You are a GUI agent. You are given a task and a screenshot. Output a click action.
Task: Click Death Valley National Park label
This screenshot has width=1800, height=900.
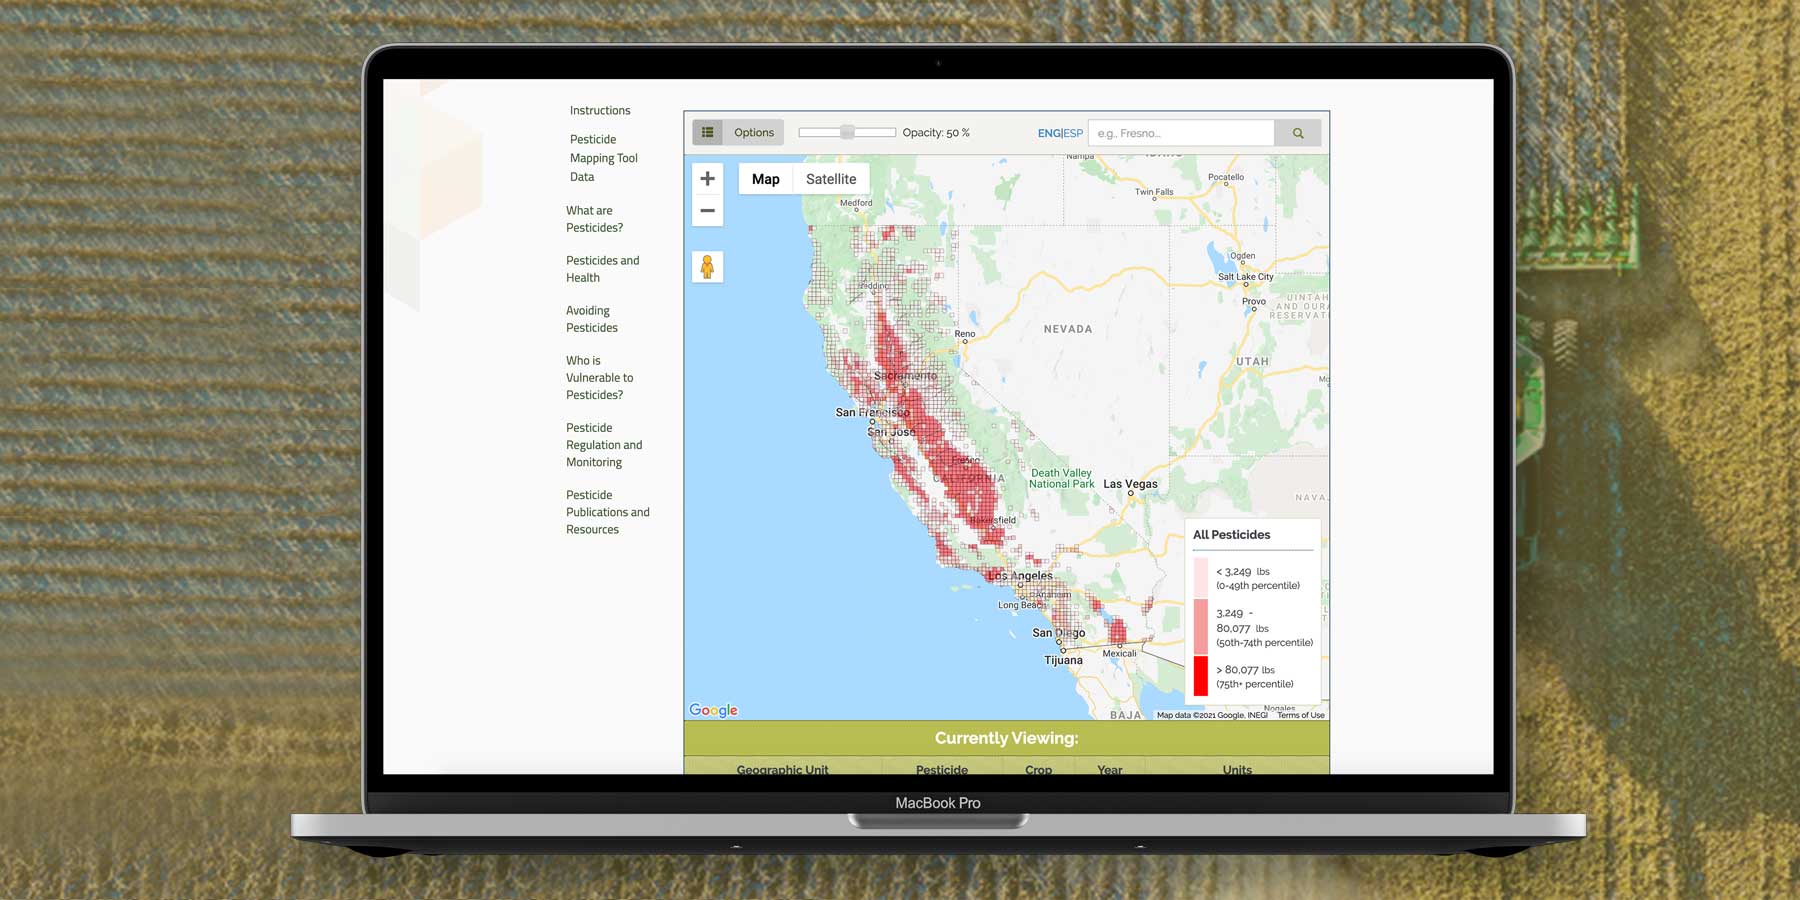(x=1062, y=478)
